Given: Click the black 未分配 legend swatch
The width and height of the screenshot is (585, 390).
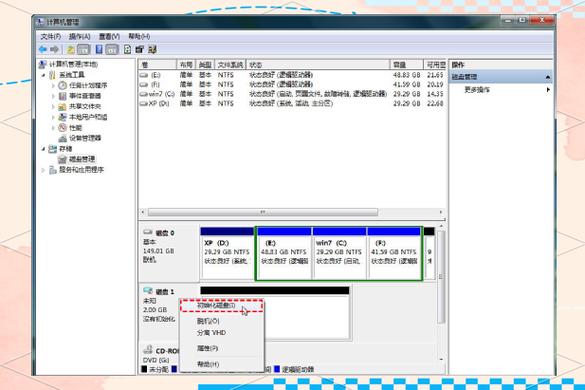Looking at the screenshot, I should (144, 369).
